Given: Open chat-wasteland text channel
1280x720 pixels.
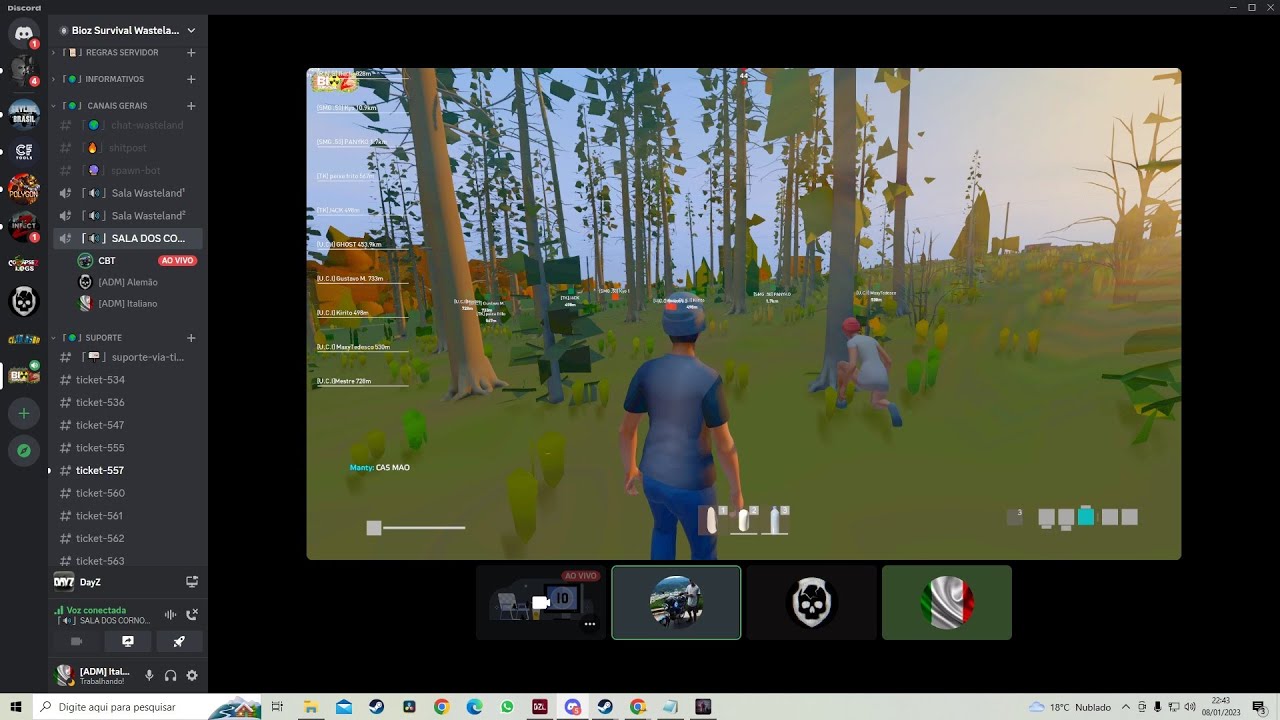Looking at the screenshot, I should tap(128, 125).
